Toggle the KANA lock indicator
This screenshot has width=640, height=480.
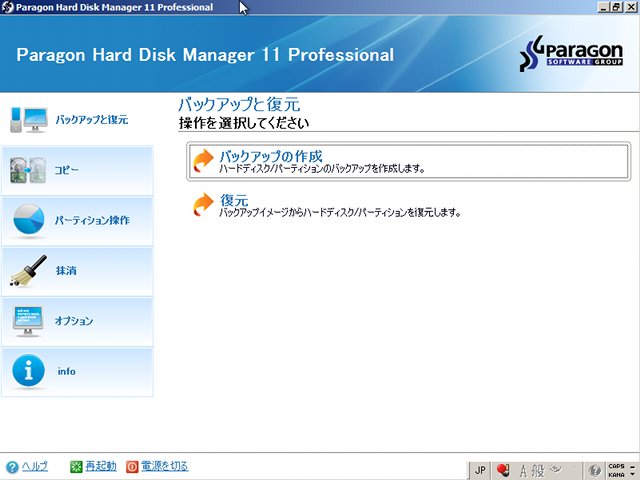(x=616, y=475)
